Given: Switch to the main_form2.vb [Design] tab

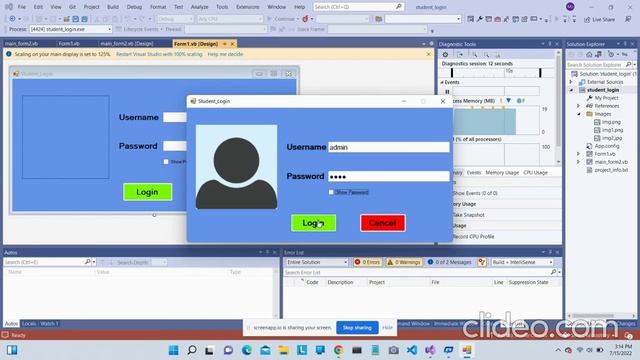Looking at the screenshot, I should 127,44.
